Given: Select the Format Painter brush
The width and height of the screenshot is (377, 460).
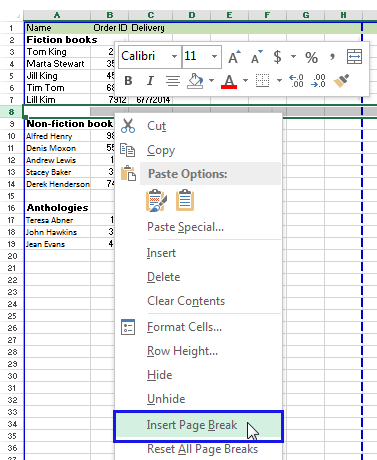Looking at the screenshot, I should pyautogui.click(x=341, y=81).
